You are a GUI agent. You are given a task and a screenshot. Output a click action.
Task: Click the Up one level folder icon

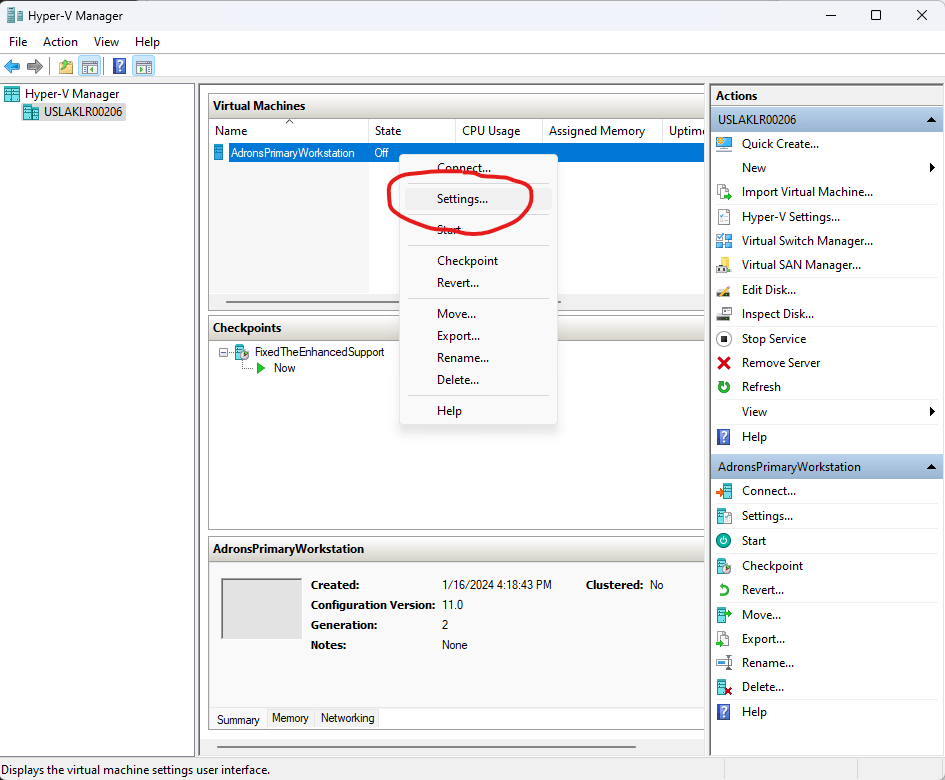[x=66, y=66]
